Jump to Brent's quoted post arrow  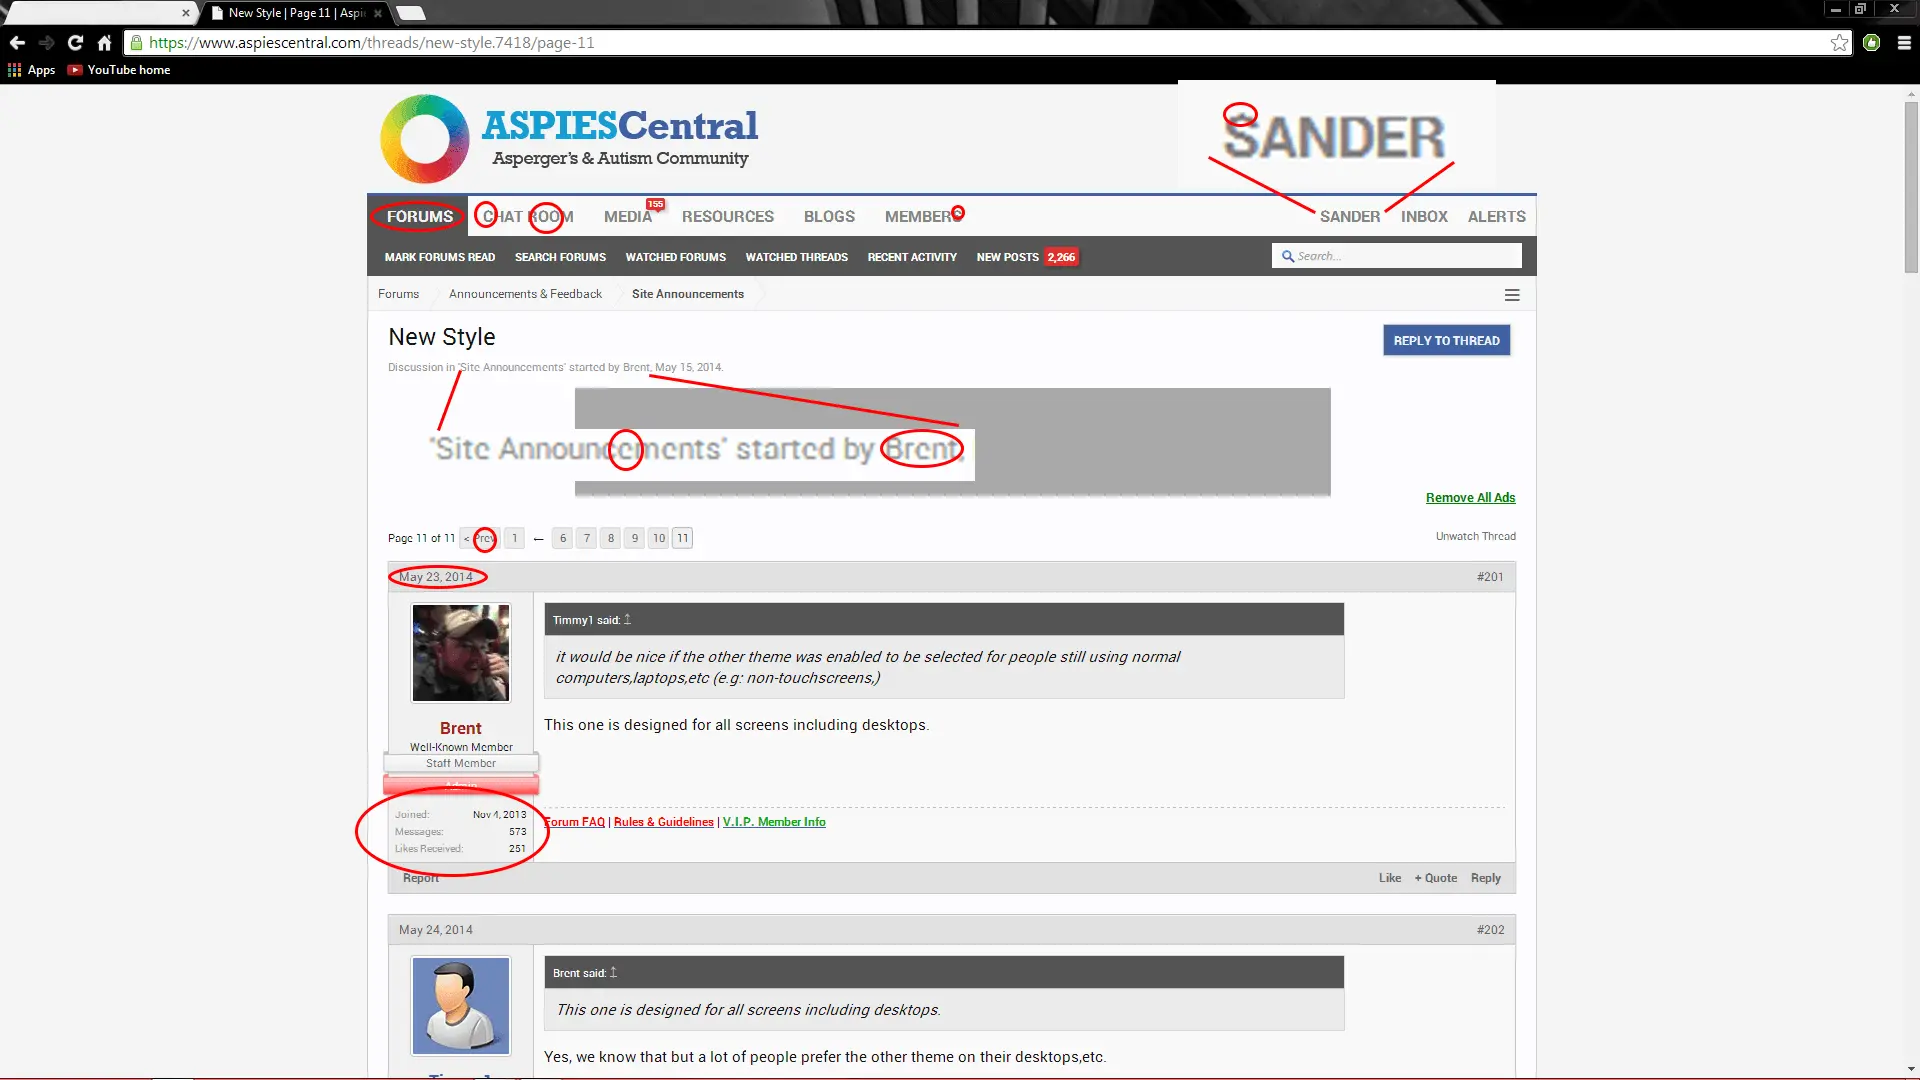(613, 973)
